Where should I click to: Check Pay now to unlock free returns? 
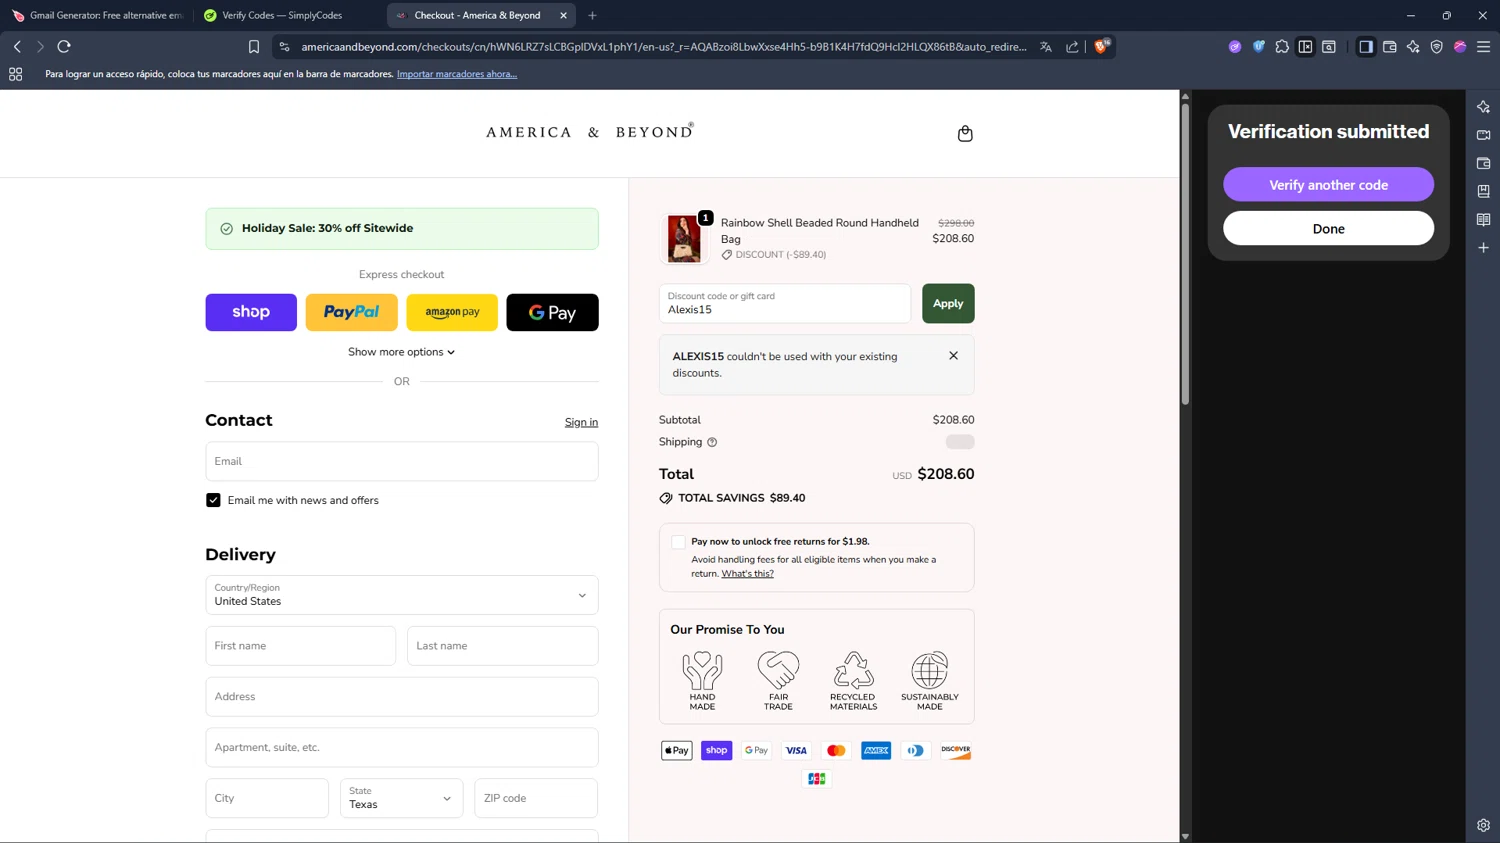tap(678, 542)
